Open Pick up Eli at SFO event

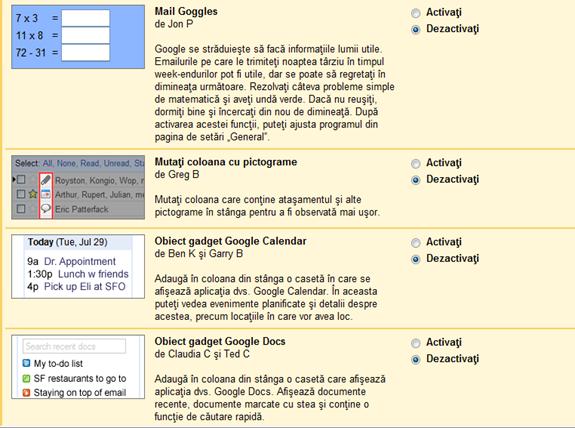click(x=85, y=286)
